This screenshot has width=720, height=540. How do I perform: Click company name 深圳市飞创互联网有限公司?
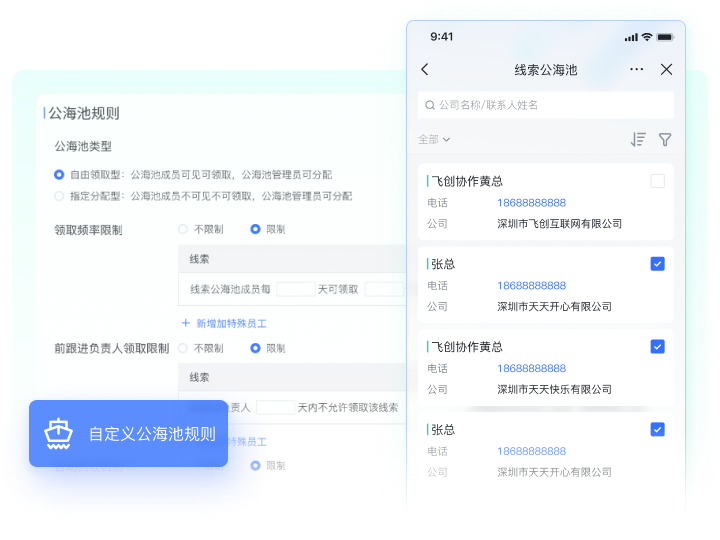[x=559, y=224]
